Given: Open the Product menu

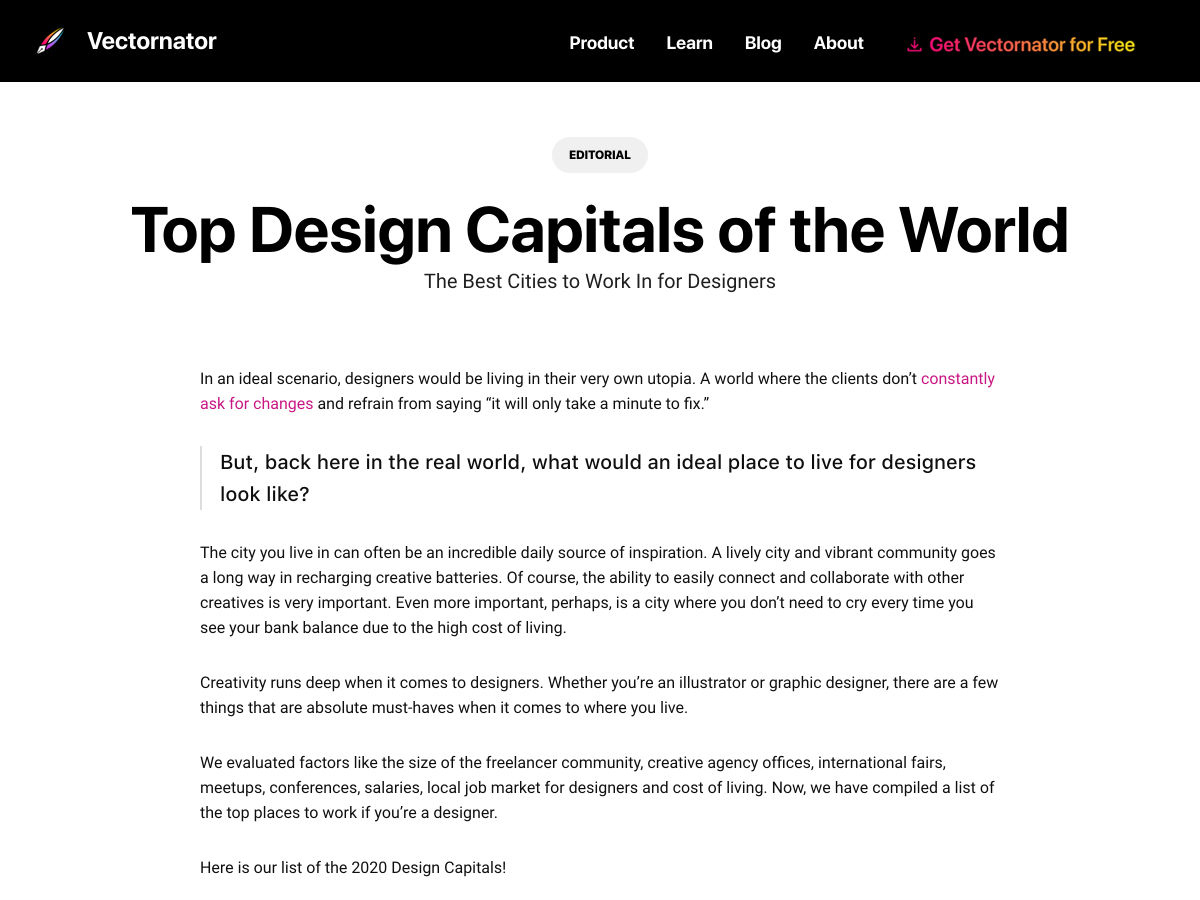Looking at the screenshot, I should coord(601,43).
